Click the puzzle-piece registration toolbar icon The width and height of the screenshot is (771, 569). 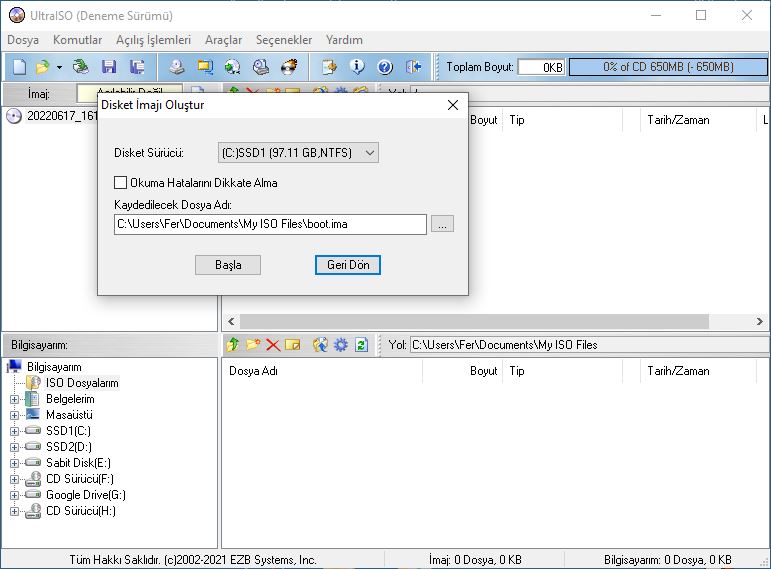pos(329,66)
